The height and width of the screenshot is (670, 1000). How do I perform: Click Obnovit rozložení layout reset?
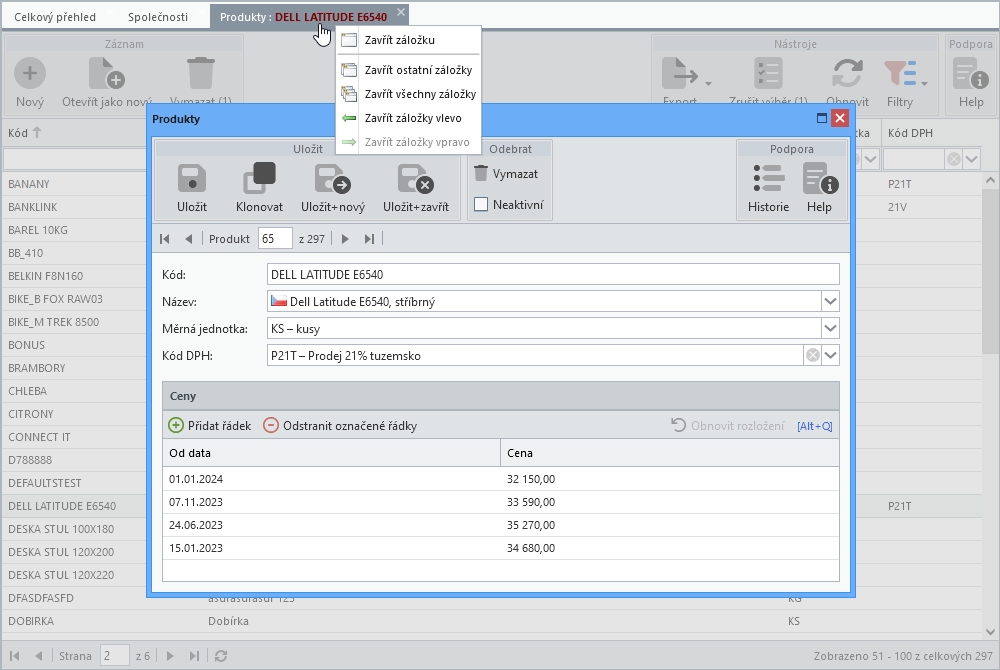(728, 426)
